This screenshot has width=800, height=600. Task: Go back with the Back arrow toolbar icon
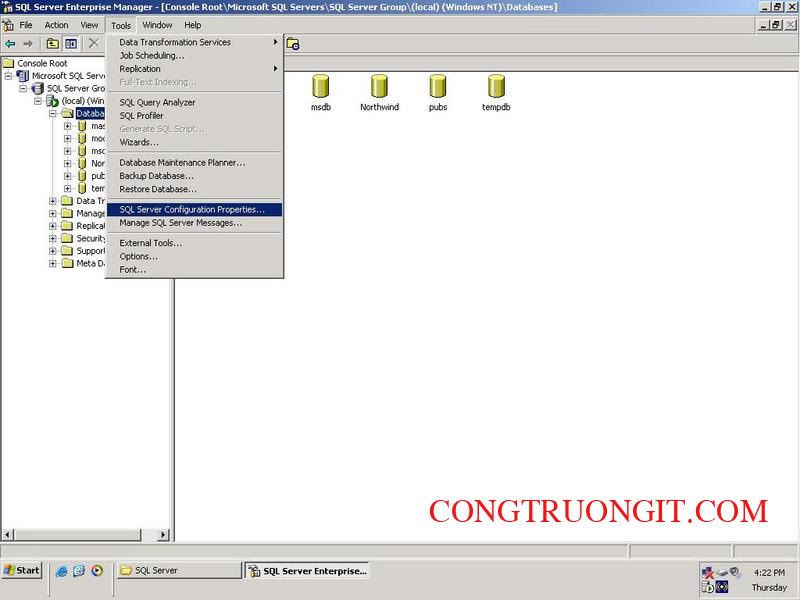click(x=10, y=44)
